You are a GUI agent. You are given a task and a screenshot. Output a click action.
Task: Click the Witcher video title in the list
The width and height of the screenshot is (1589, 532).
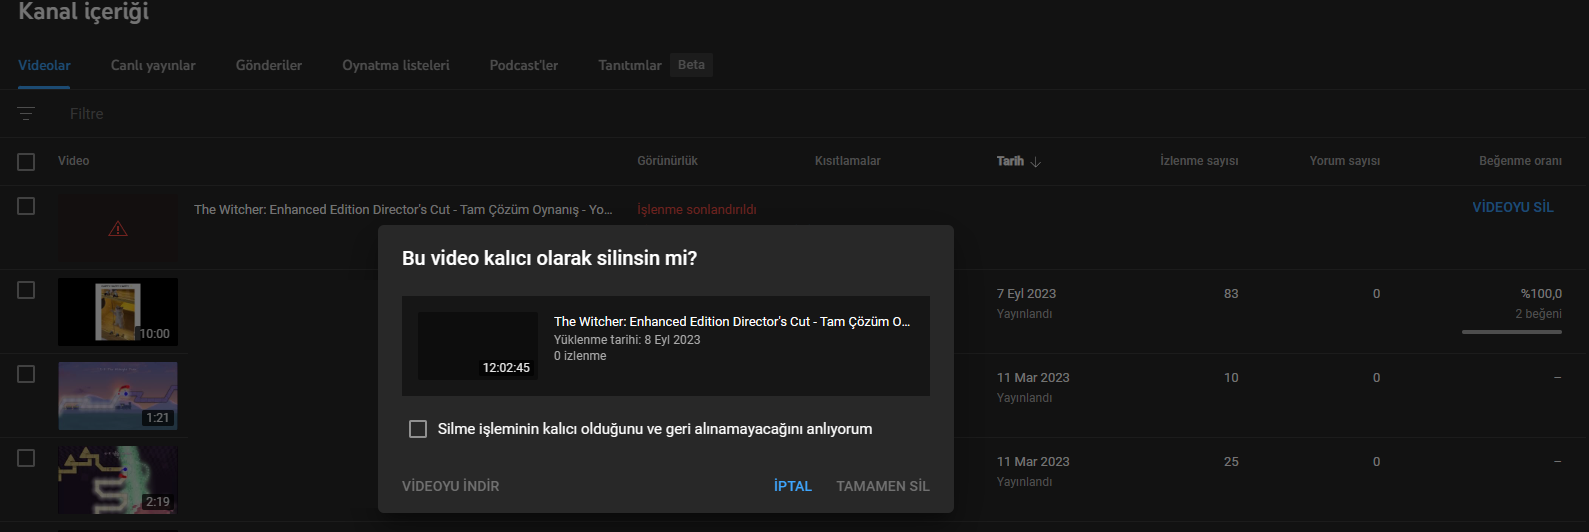click(x=403, y=210)
